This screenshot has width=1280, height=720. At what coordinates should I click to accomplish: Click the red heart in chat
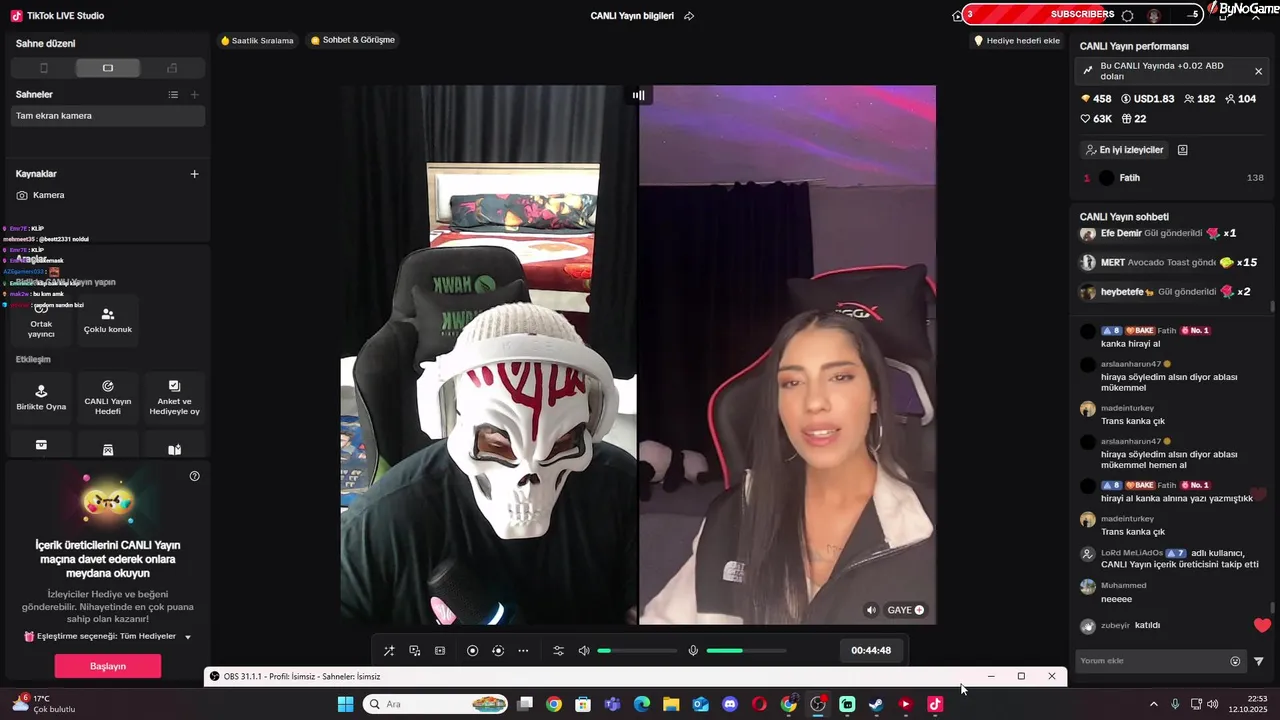pyautogui.click(x=1262, y=626)
